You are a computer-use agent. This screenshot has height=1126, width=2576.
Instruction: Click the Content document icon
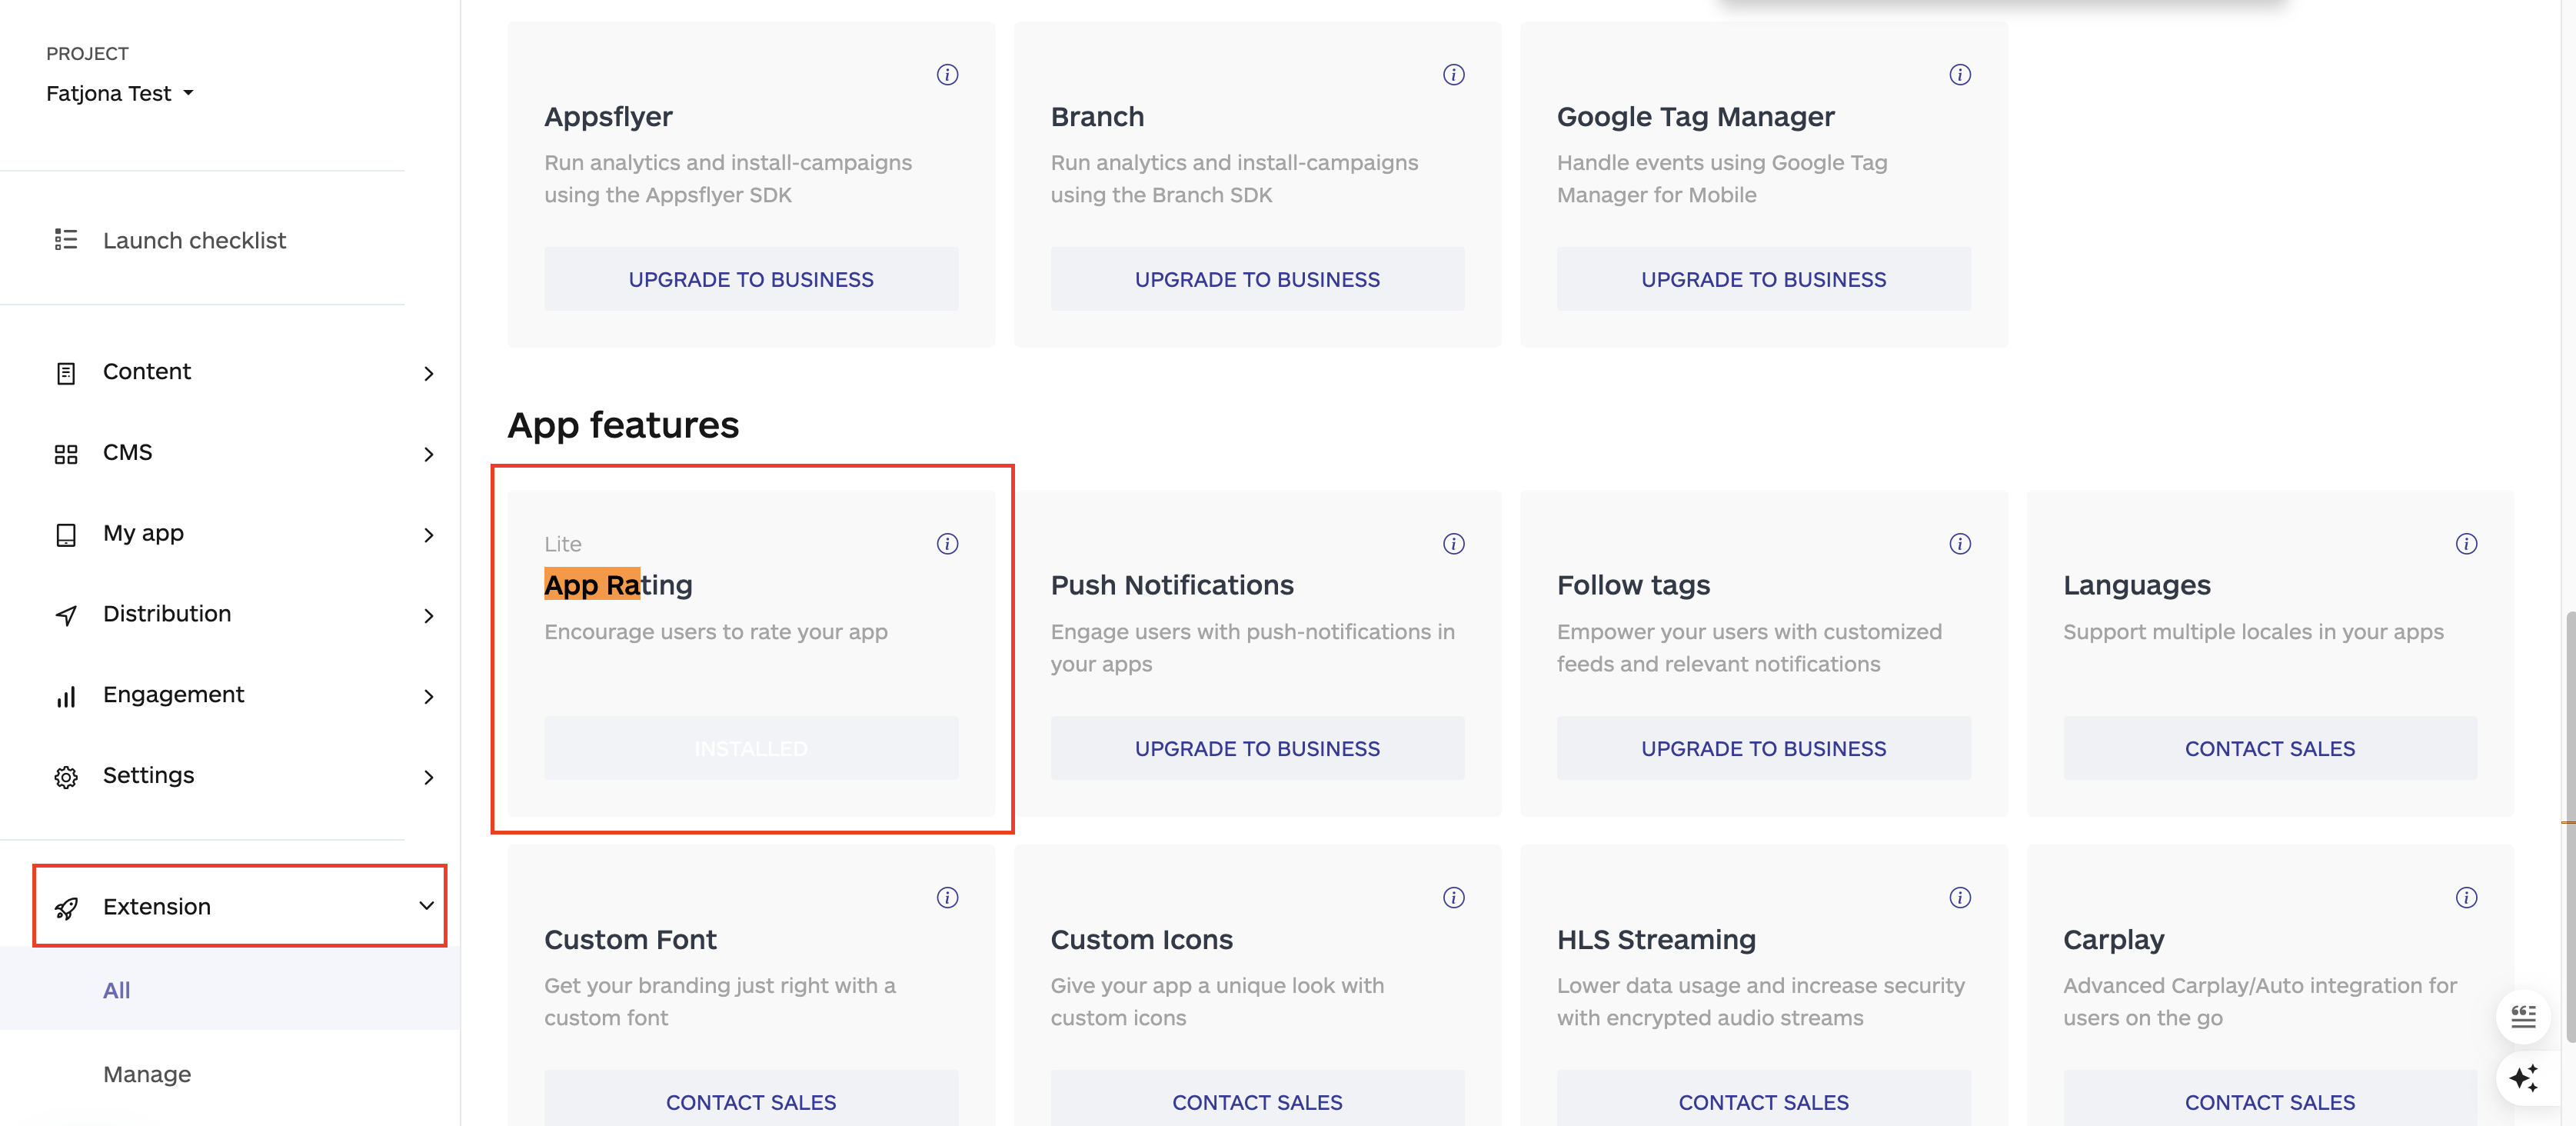(66, 372)
